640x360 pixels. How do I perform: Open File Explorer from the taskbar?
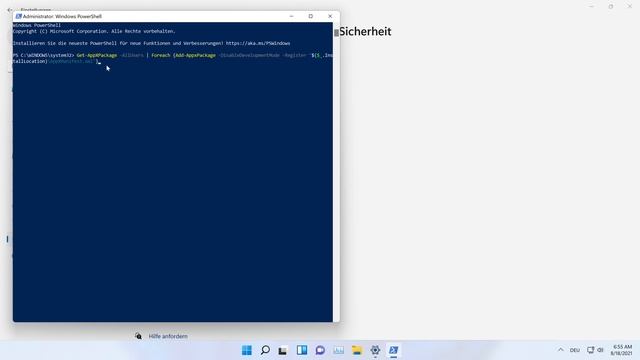click(357, 350)
